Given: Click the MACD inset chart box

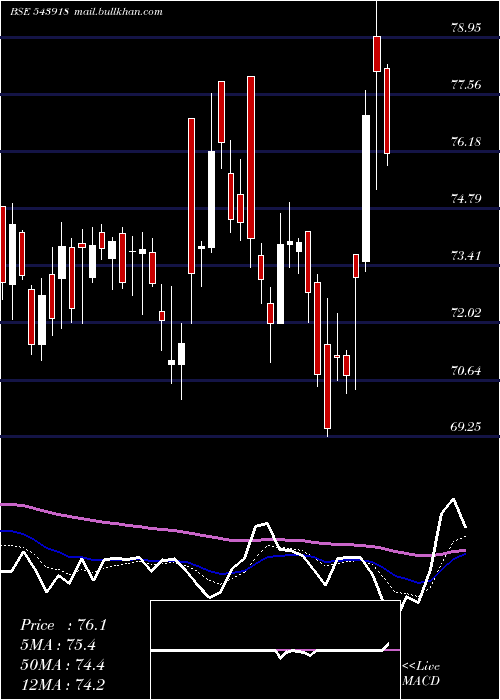Looking at the screenshot, I should tap(275, 650).
